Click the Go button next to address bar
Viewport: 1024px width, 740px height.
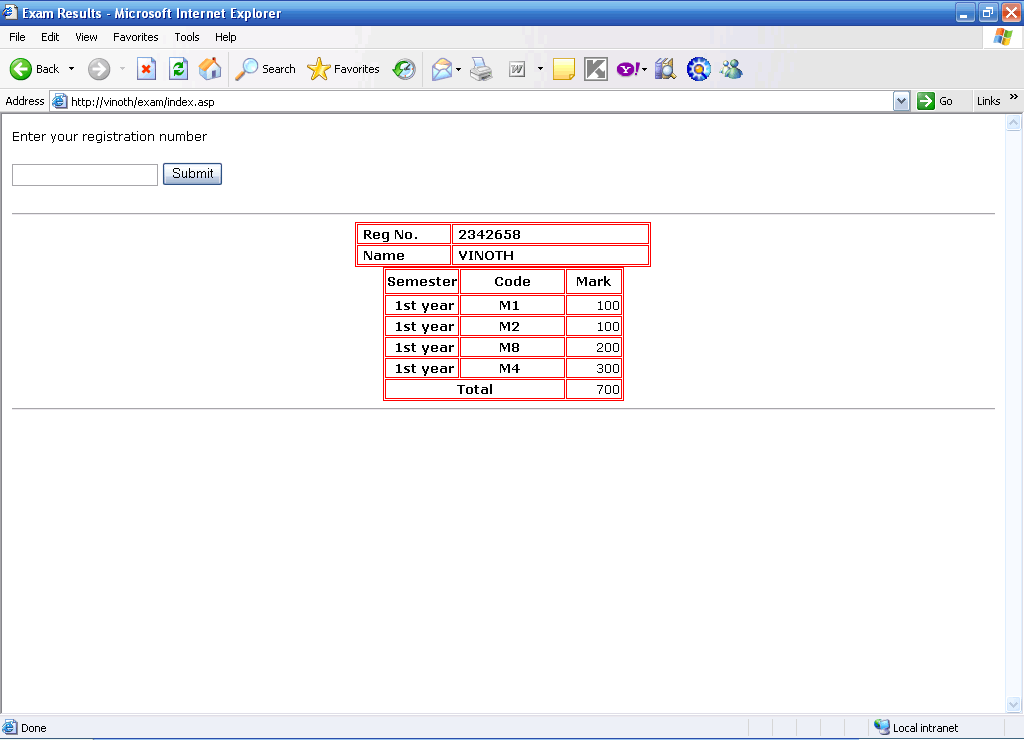[935, 101]
